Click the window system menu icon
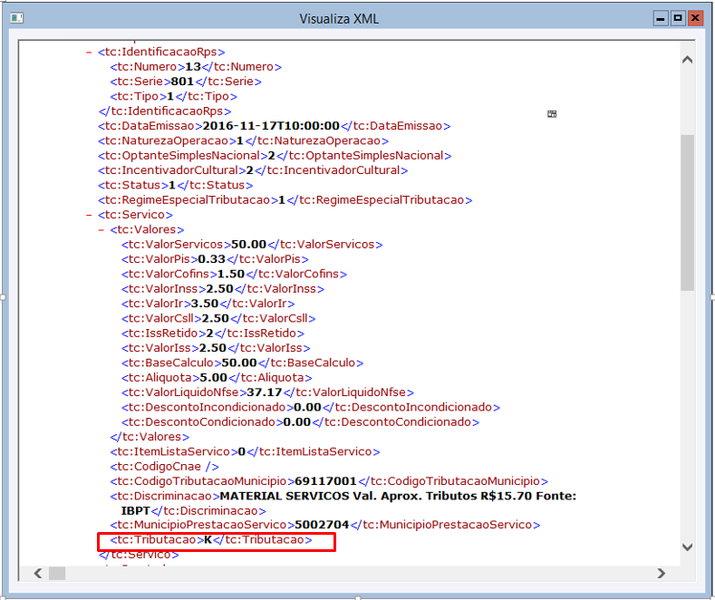This screenshot has width=715, height=600. tap(17, 18)
